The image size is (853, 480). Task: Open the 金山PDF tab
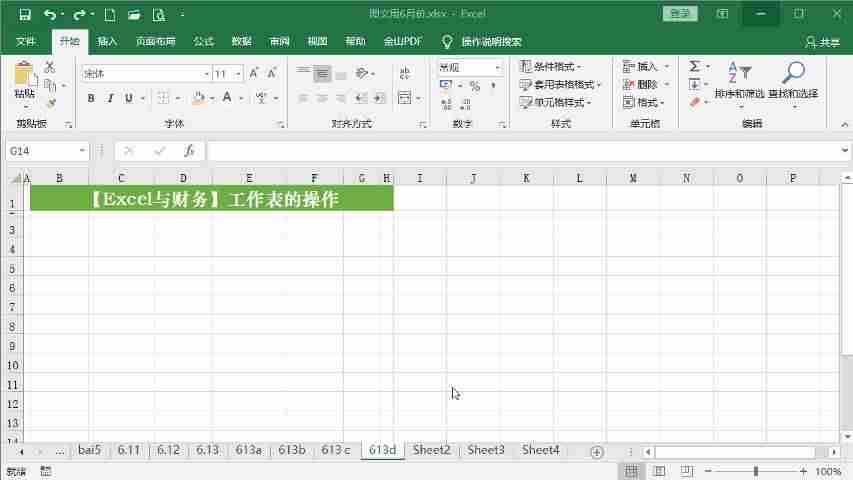coord(403,41)
